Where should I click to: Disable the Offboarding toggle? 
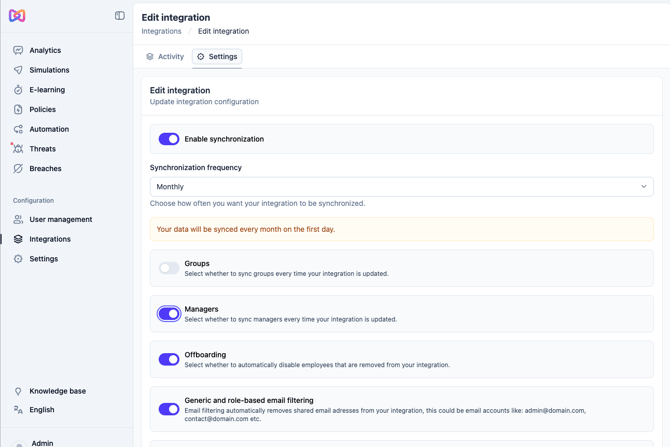169,359
